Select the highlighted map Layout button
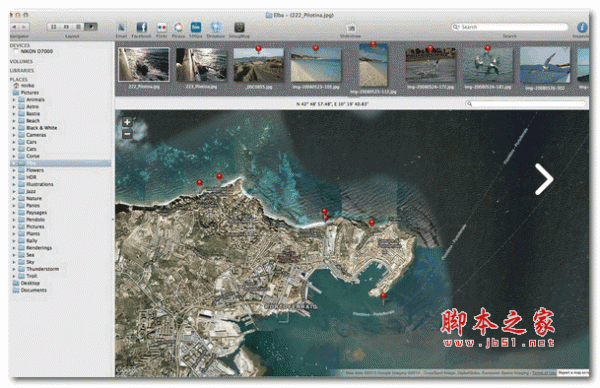600x388 pixels. [x=91, y=27]
